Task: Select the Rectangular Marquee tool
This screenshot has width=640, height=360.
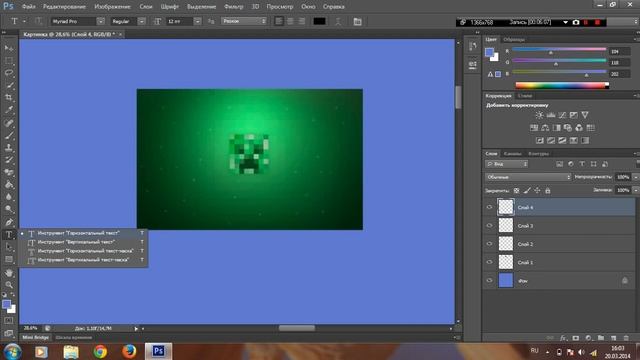Action: (x=9, y=60)
